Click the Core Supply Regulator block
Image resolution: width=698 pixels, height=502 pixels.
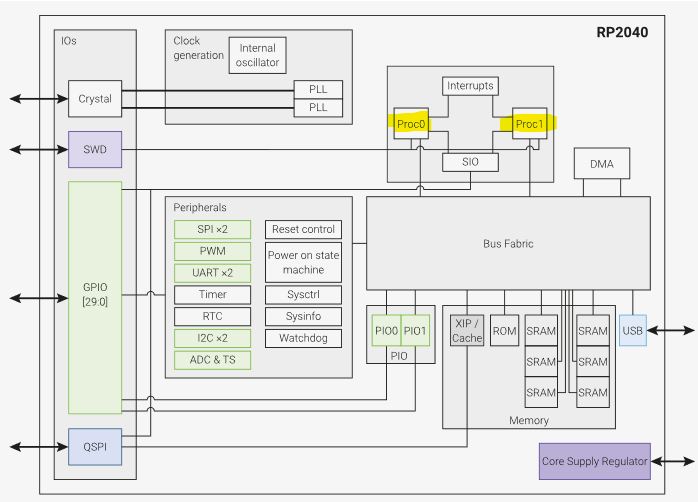point(595,462)
